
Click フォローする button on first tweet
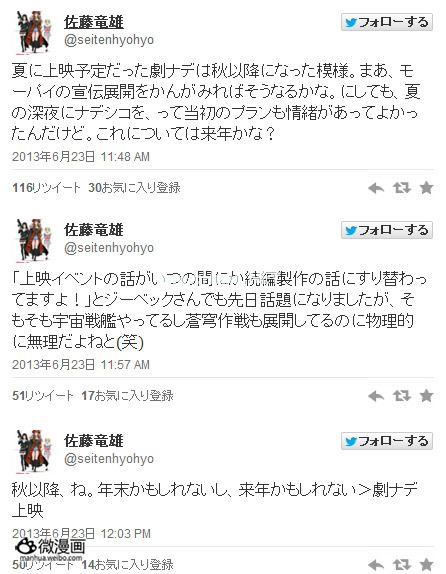(387, 22)
